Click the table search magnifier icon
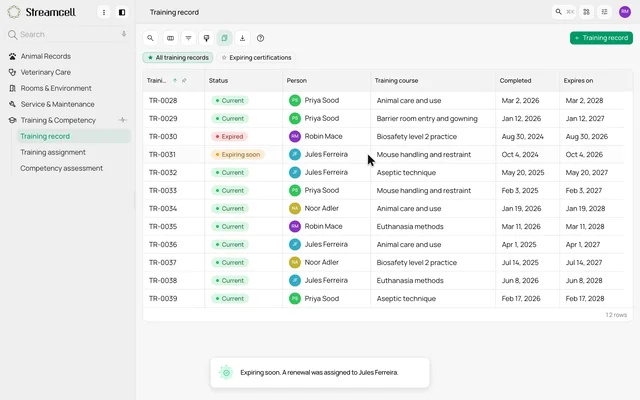This screenshot has height=400, width=640. tap(150, 38)
